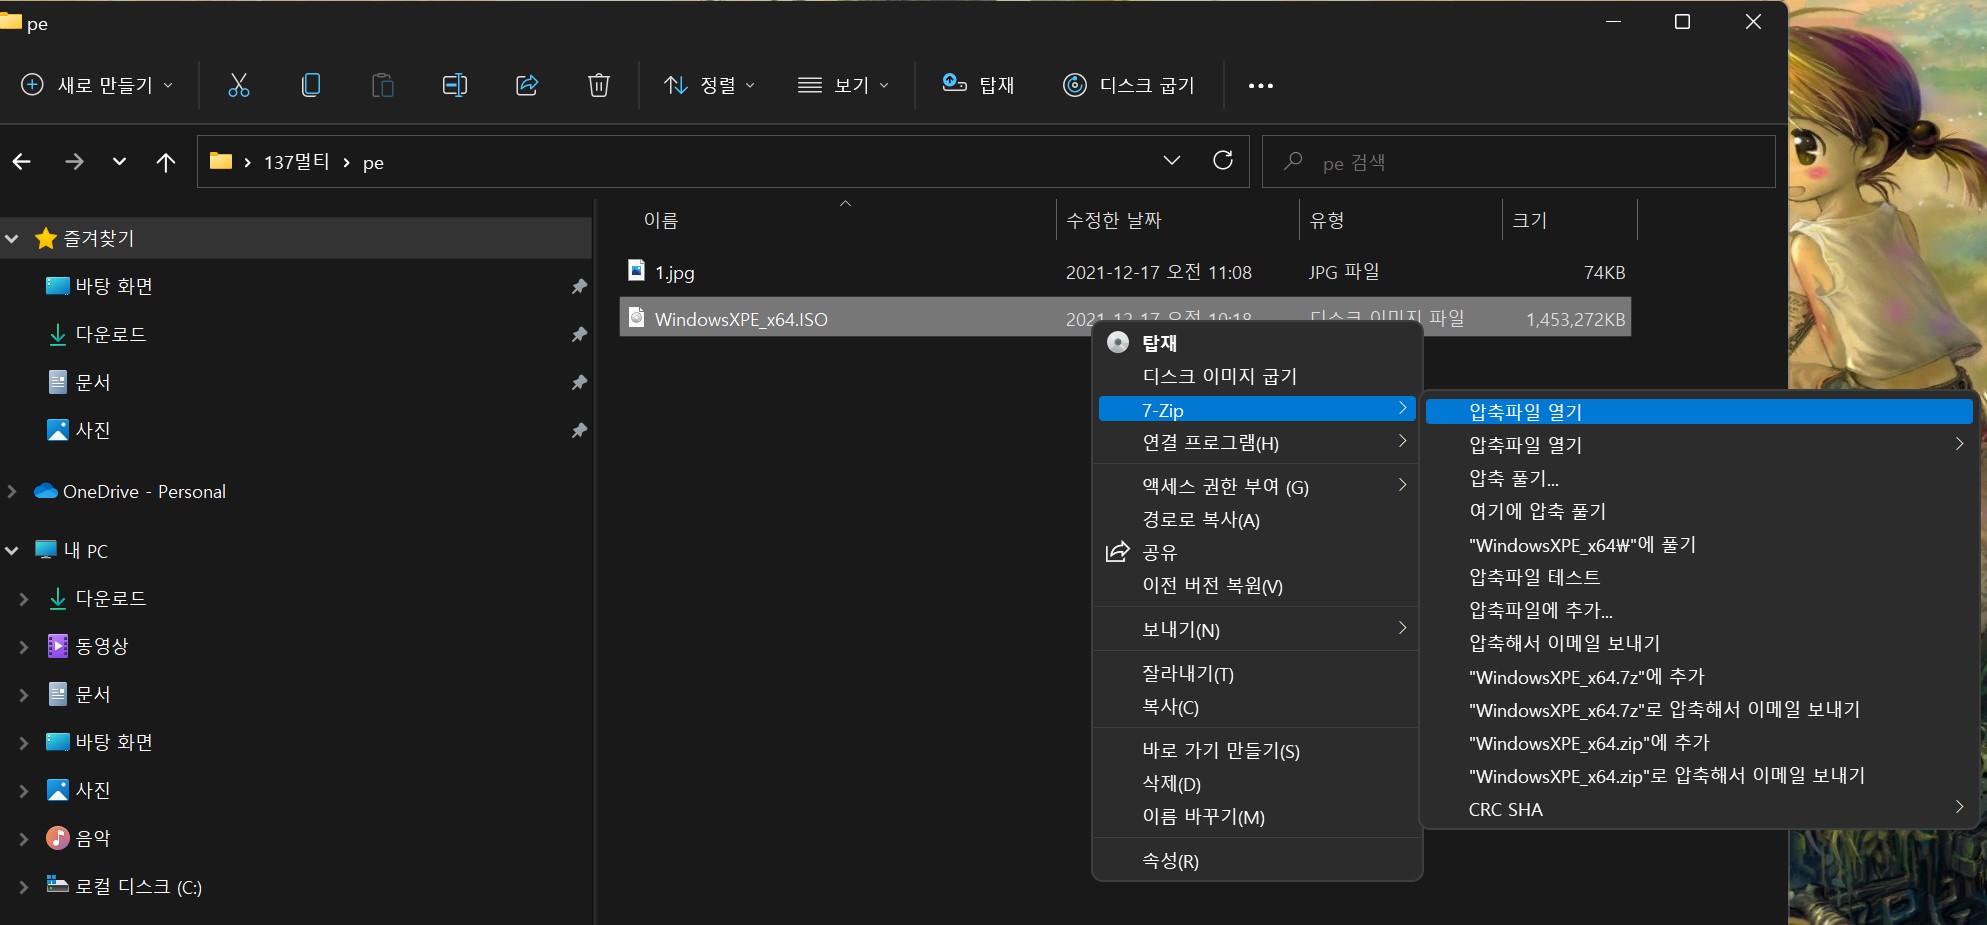This screenshot has width=1987, height=925.
Task: Expand 동영상 under 내 PC
Action: click(24, 646)
